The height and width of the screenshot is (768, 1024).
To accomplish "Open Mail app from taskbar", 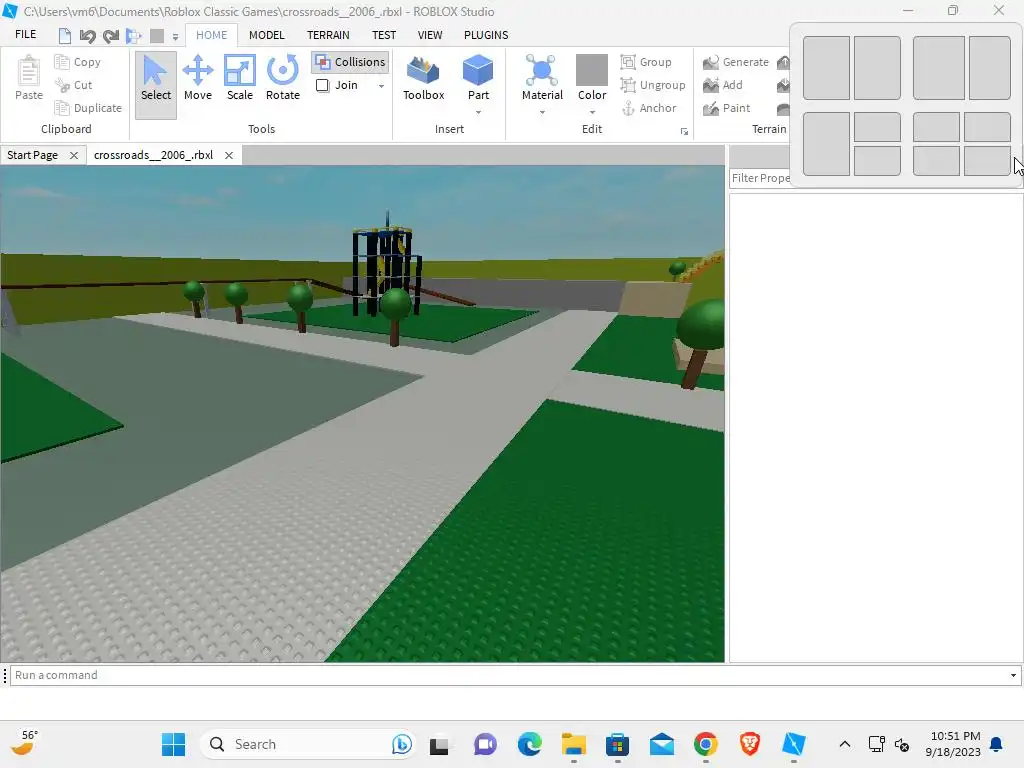I will [x=662, y=744].
